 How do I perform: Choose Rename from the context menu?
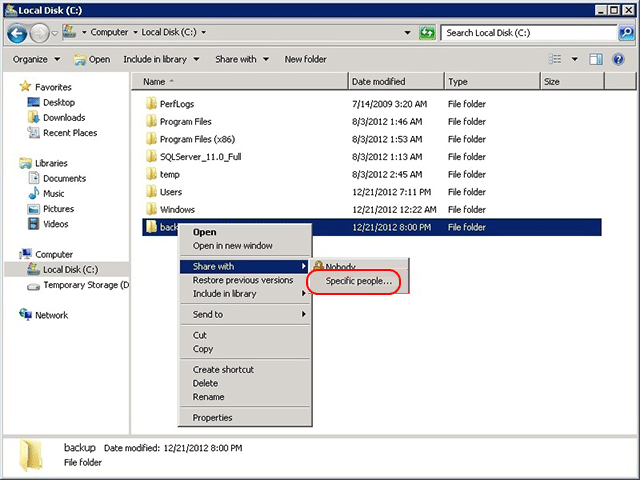pos(245,397)
